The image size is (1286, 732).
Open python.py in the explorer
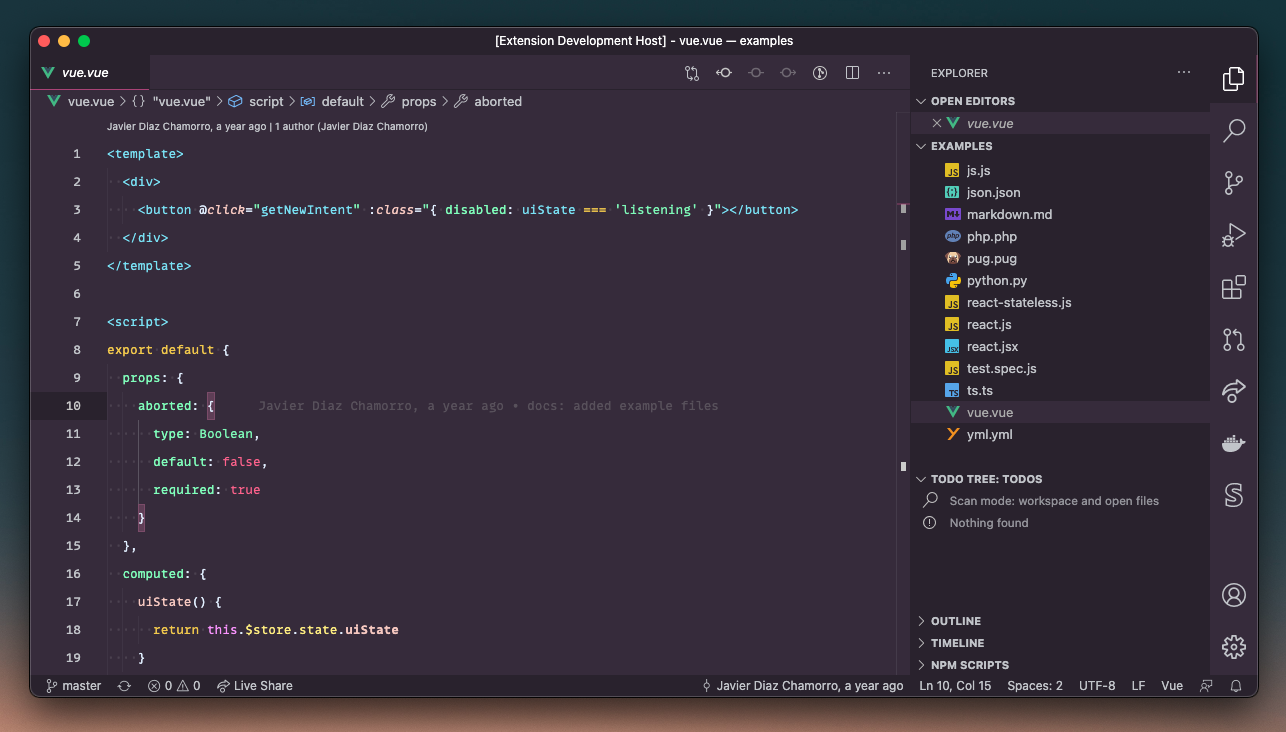pyautogui.click(x=1060, y=281)
